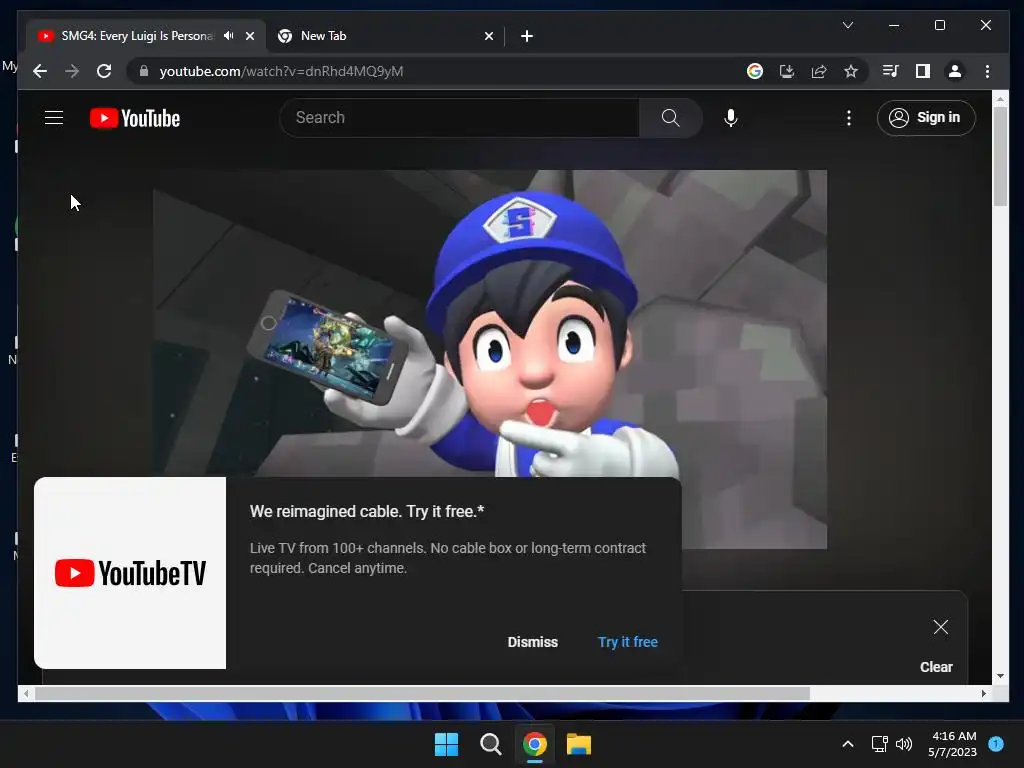Click the browser forward arrow
Image resolution: width=1024 pixels, height=768 pixels.
[x=72, y=71]
